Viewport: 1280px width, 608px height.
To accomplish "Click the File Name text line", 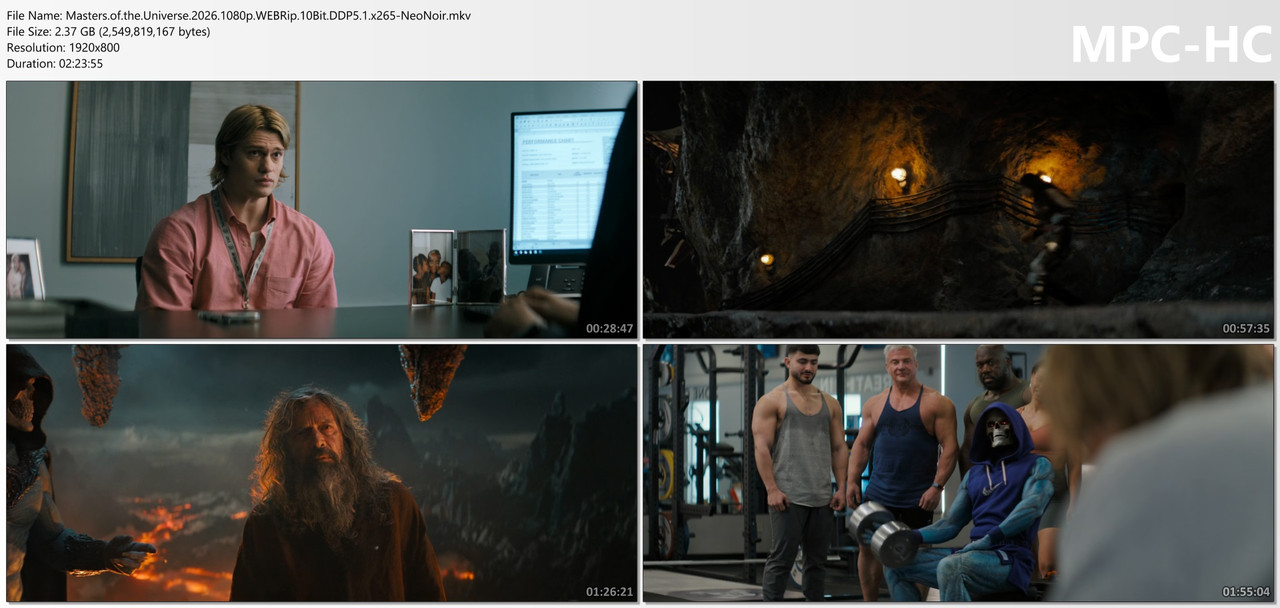I will pos(239,16).
